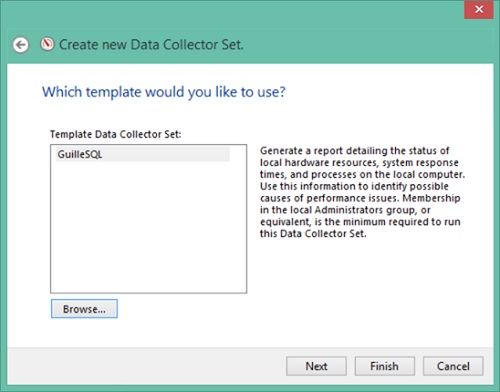Click the 'Which template would you like to use?' heading
500x392 pixels.
point(164,92)
